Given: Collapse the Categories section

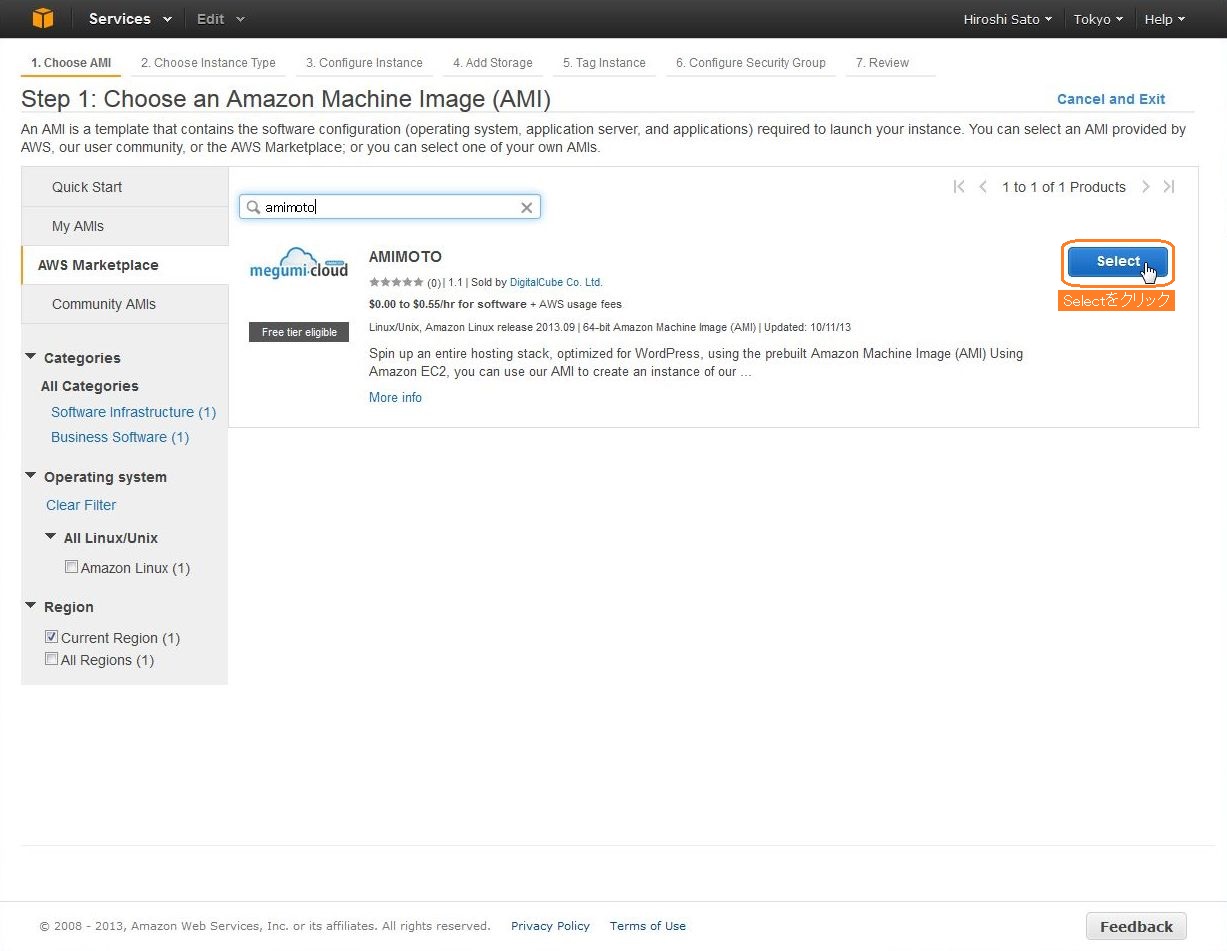Looking at the screenshot, I should [x=31, y=357].
